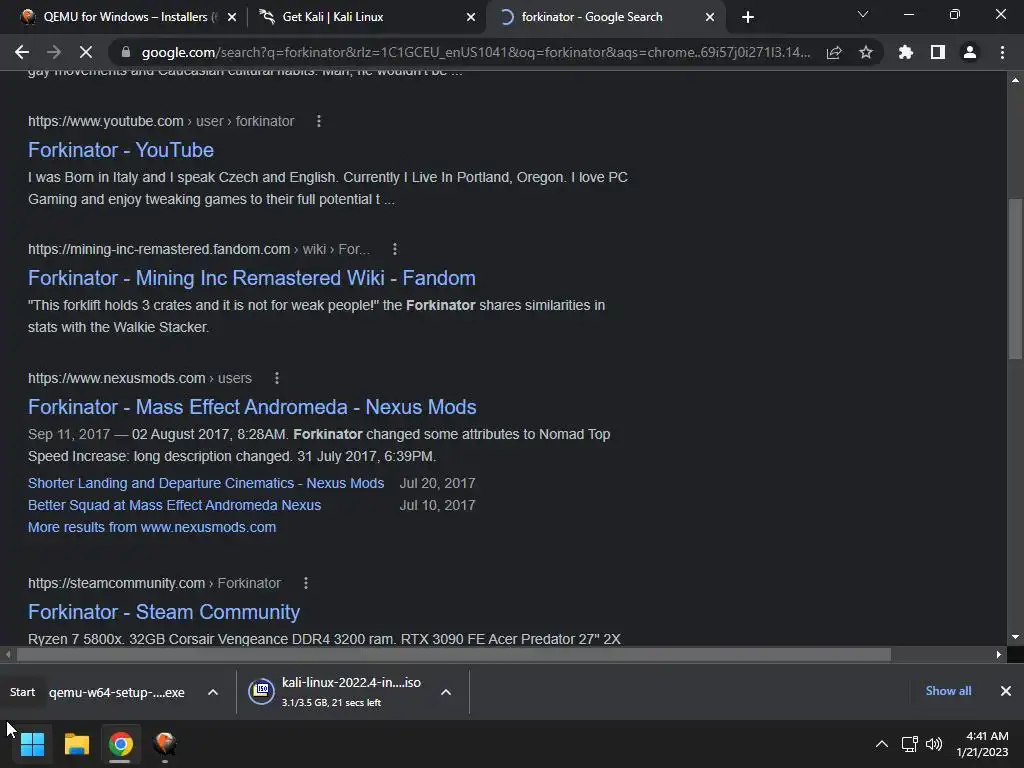Open the Forkinator - YouTube result
1024x768 pixels.
121,150
